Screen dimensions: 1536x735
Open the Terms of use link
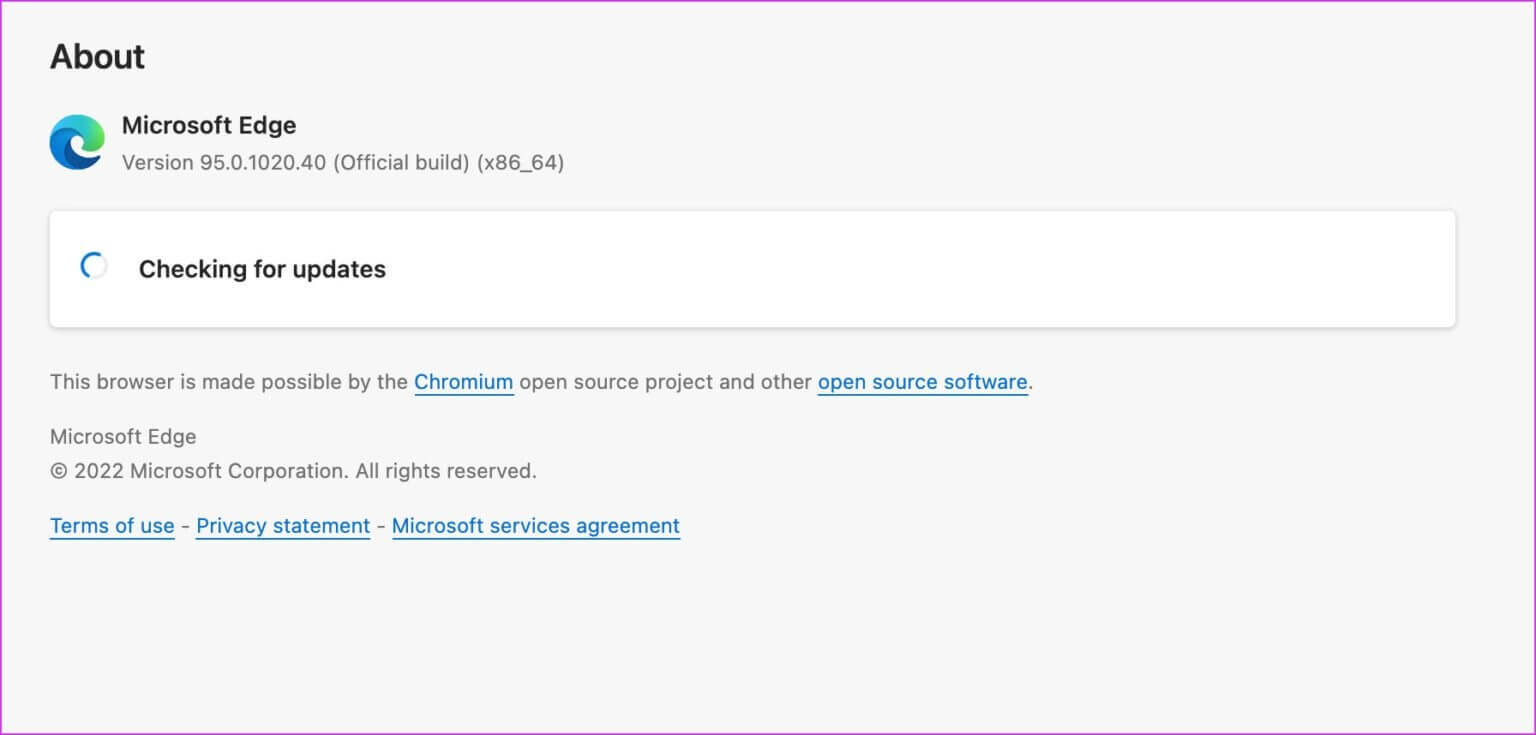[x=112, y=526]
